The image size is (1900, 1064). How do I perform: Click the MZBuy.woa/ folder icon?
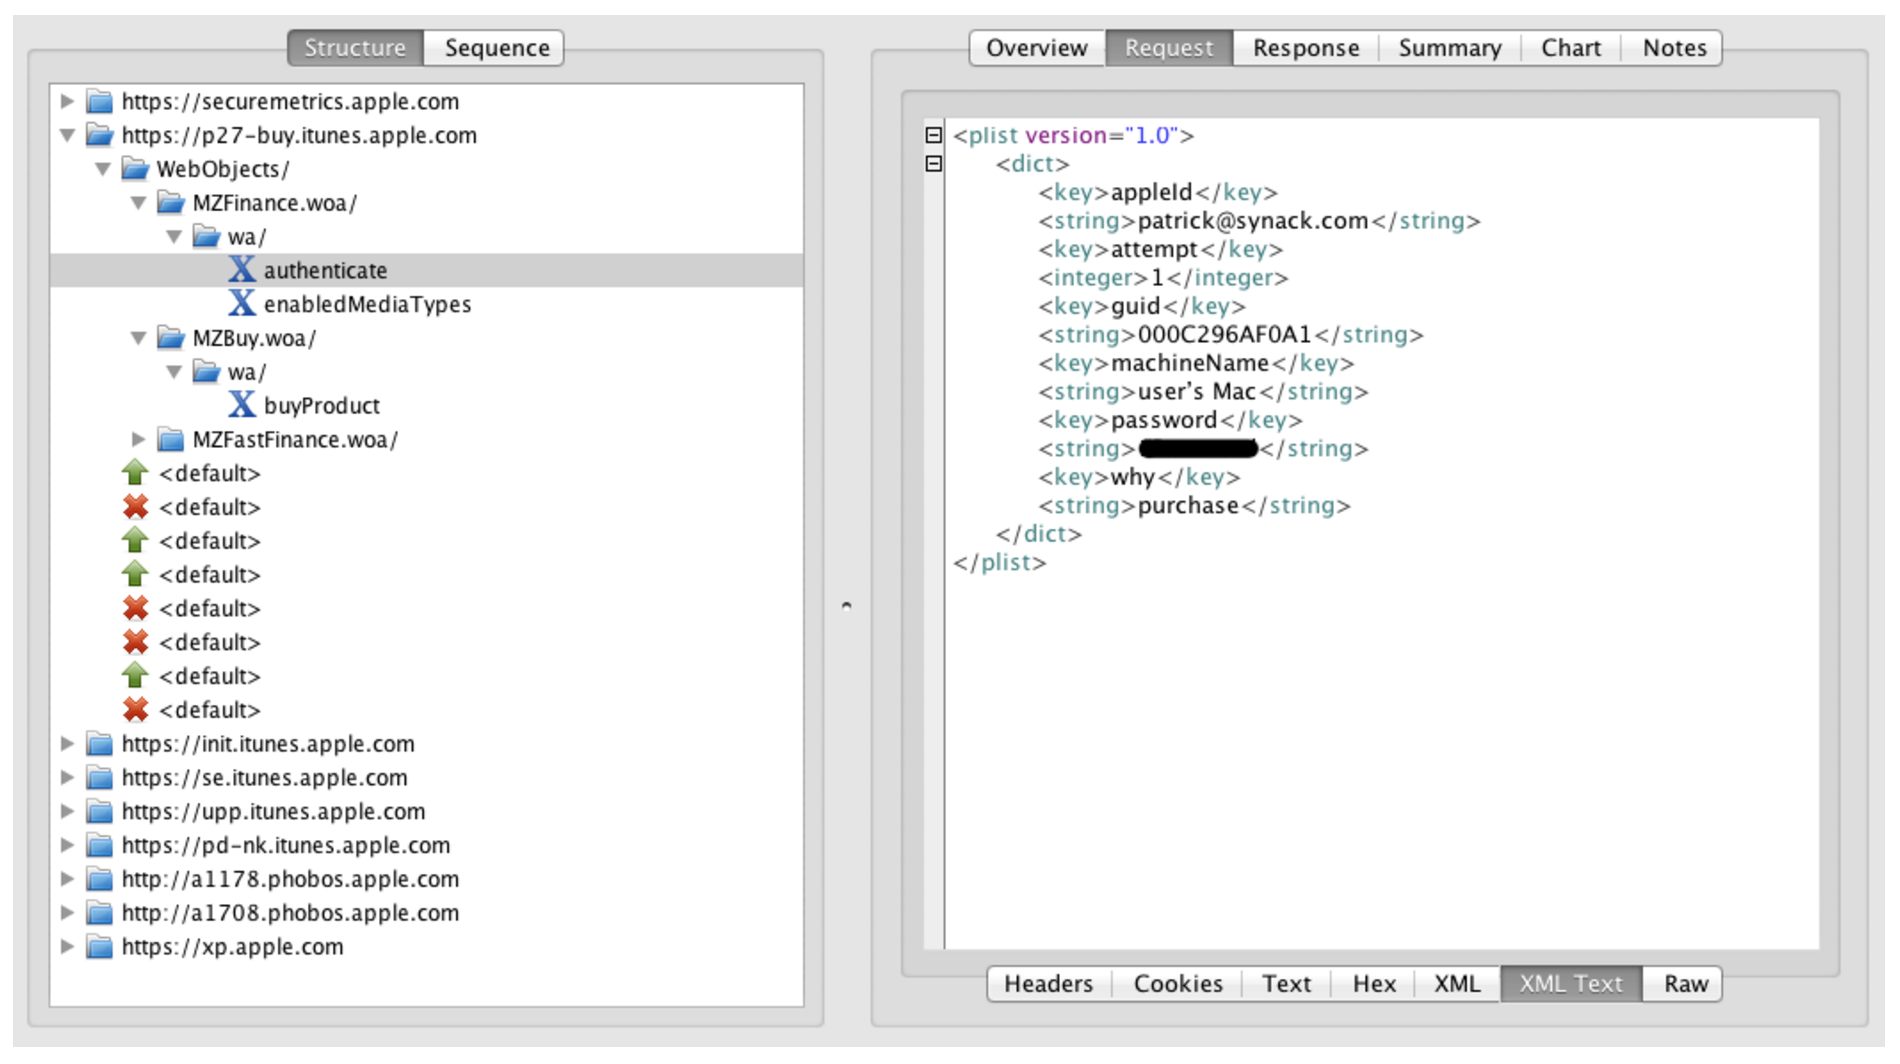[x=171, y=338]
